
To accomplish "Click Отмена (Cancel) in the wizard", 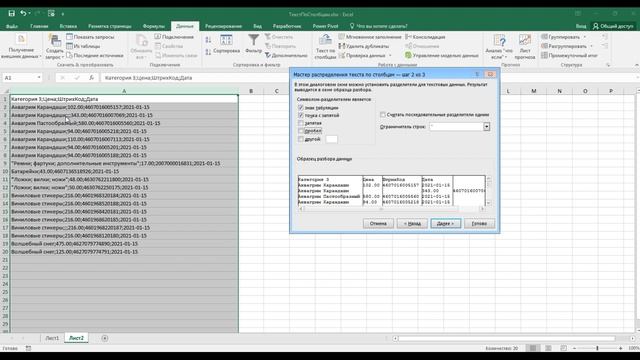I will [378, 223].
